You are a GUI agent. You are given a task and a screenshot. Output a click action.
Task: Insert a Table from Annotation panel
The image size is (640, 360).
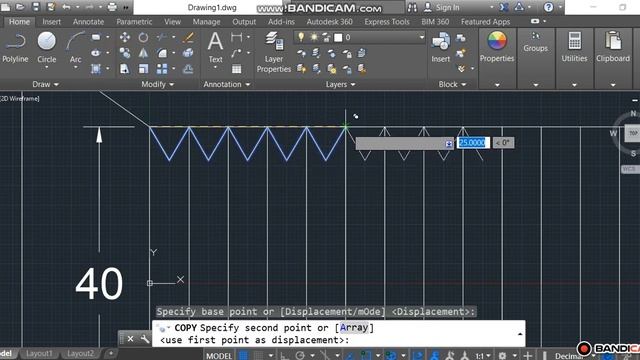click(236, 69)
